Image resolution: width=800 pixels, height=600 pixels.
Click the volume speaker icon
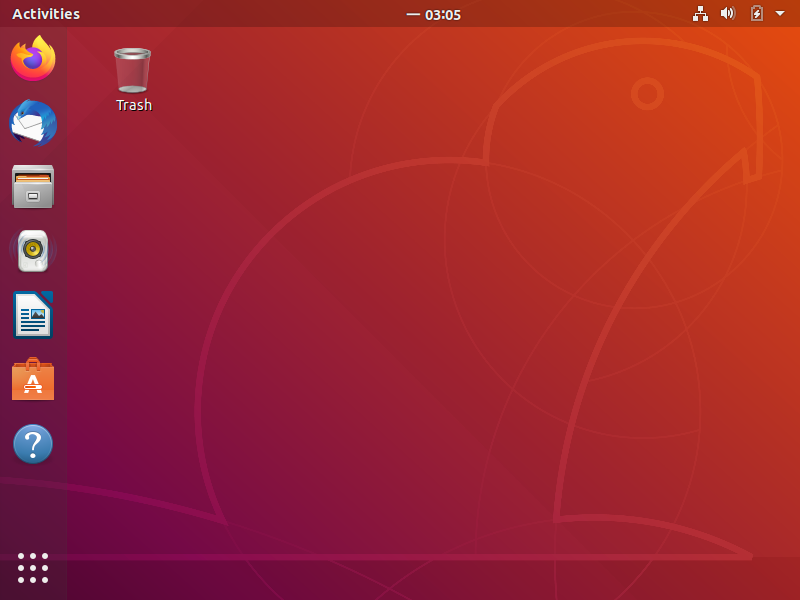(728, 13)
